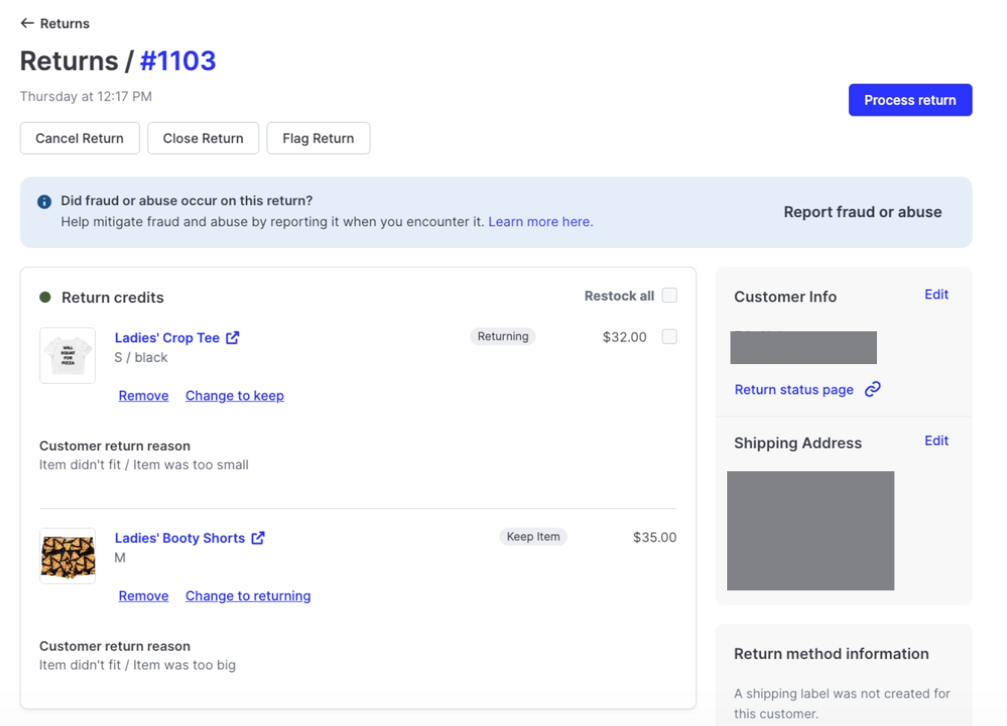
Task: Open order number #1103 link
Action: (x=177, y=61)
